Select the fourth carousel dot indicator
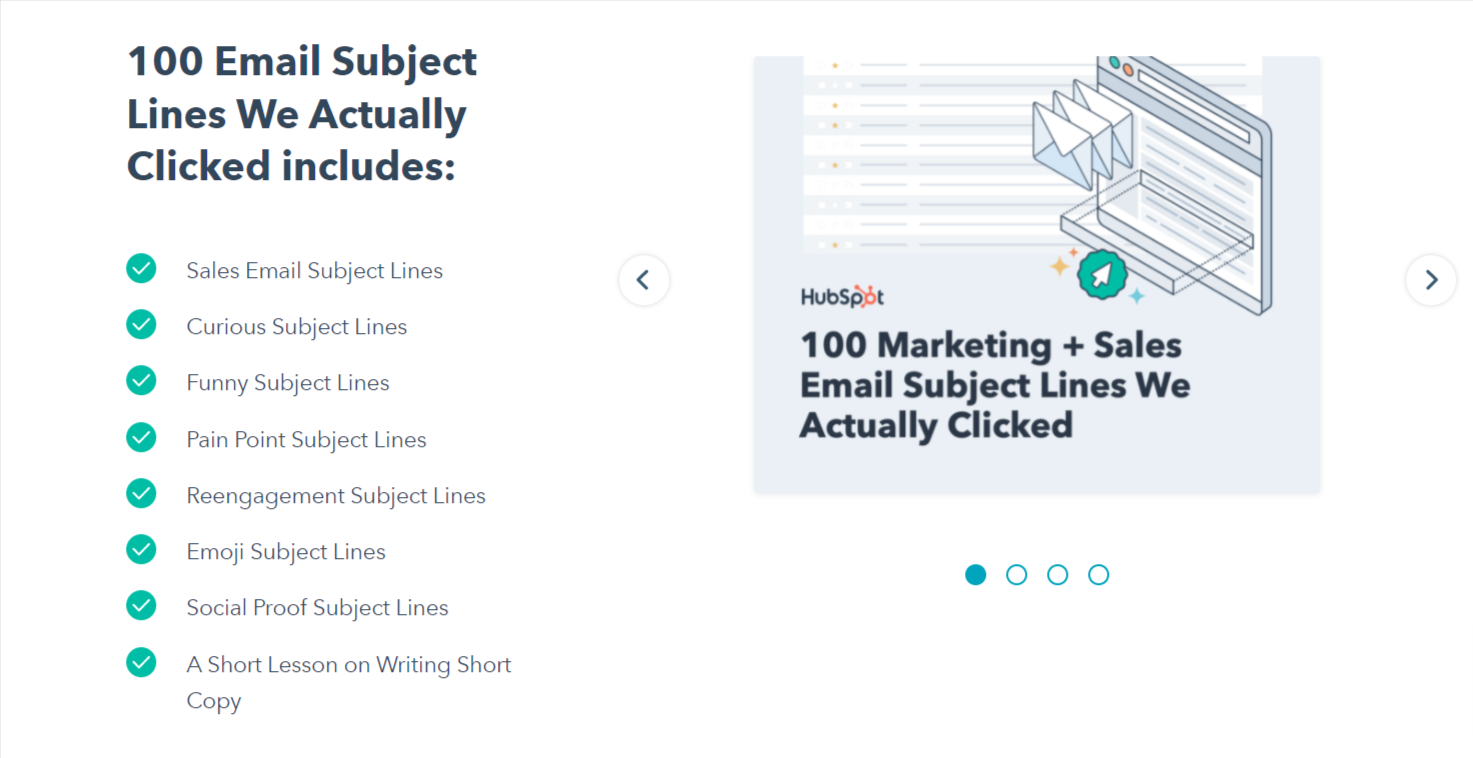The width and height of the screenshot is (1473, 758). (1099, 575)
